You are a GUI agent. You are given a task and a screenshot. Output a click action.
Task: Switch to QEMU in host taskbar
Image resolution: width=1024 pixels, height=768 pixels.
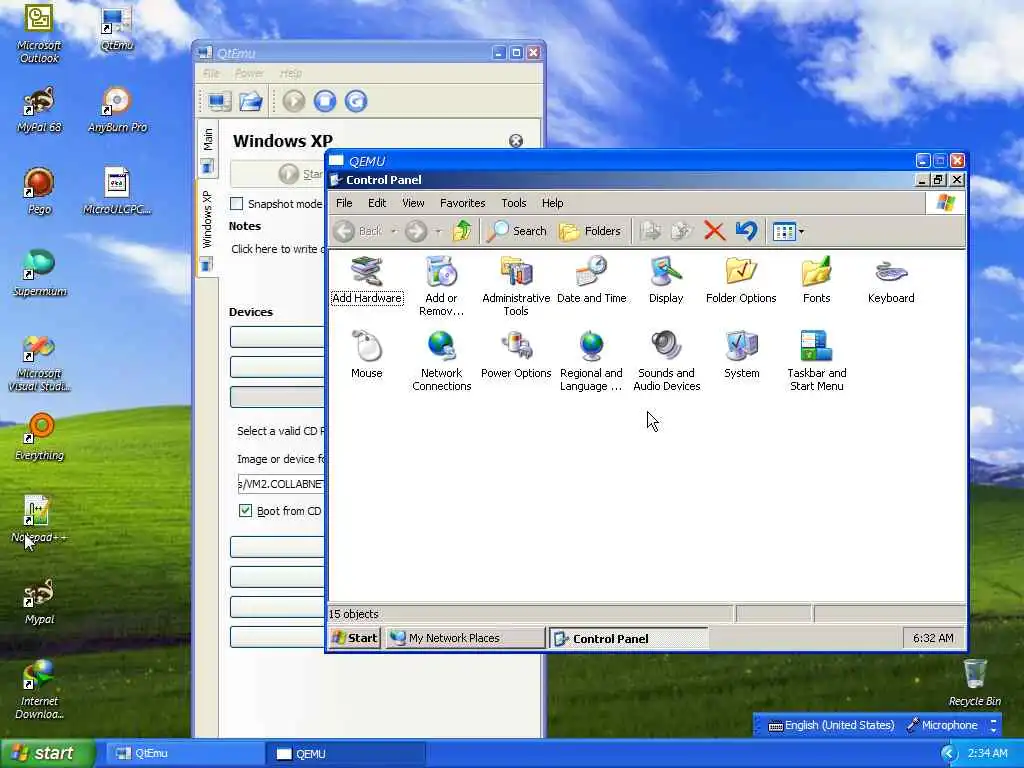coord(345,754)
